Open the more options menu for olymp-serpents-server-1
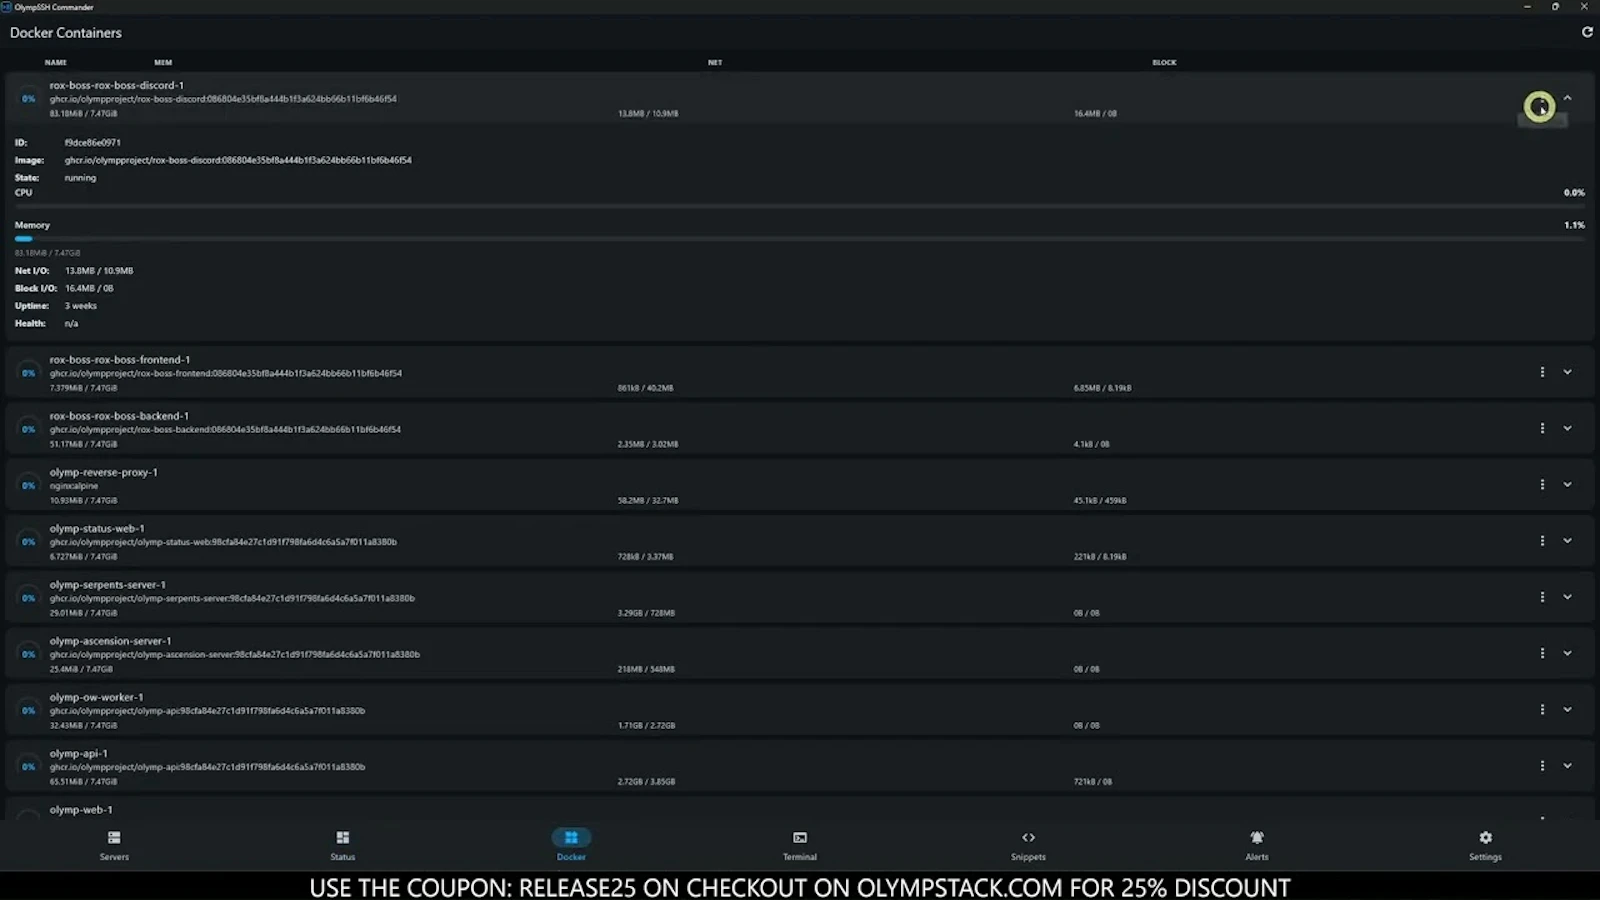Screen dimensions: 1600x900 pos(1542,597)
